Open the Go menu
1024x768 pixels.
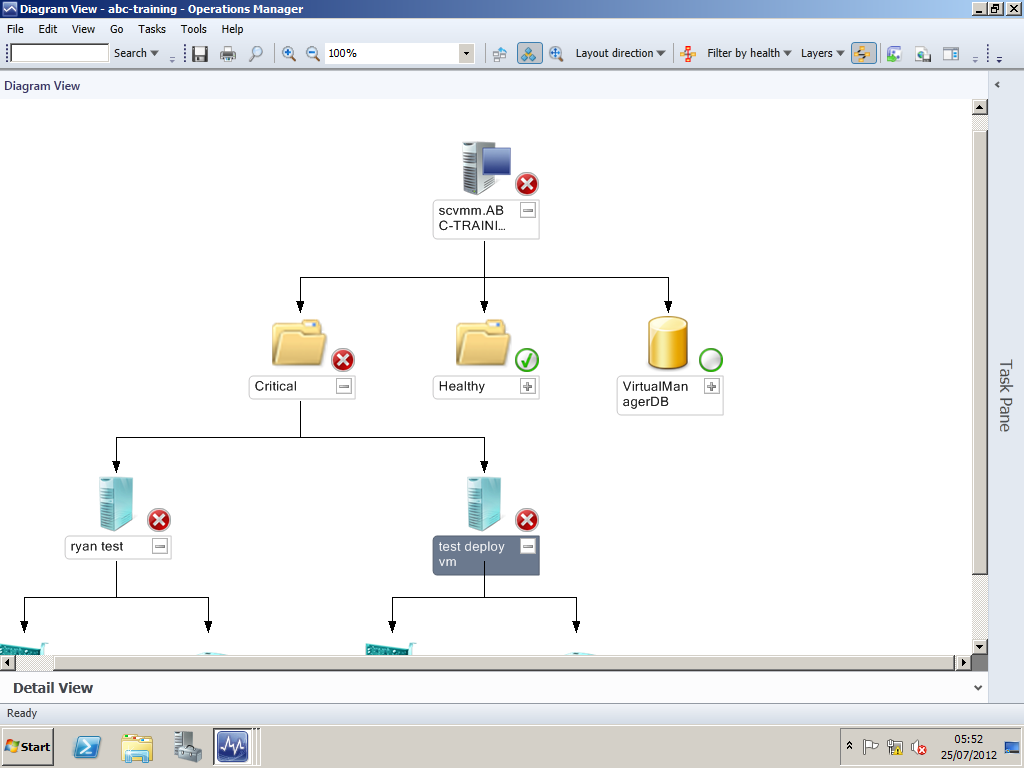tap(116, 29)
